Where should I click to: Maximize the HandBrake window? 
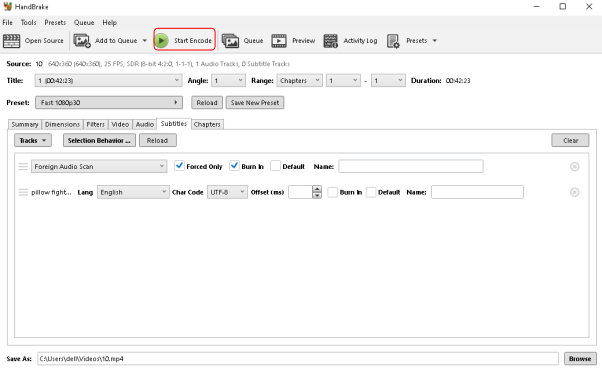[x=562, y=7]
